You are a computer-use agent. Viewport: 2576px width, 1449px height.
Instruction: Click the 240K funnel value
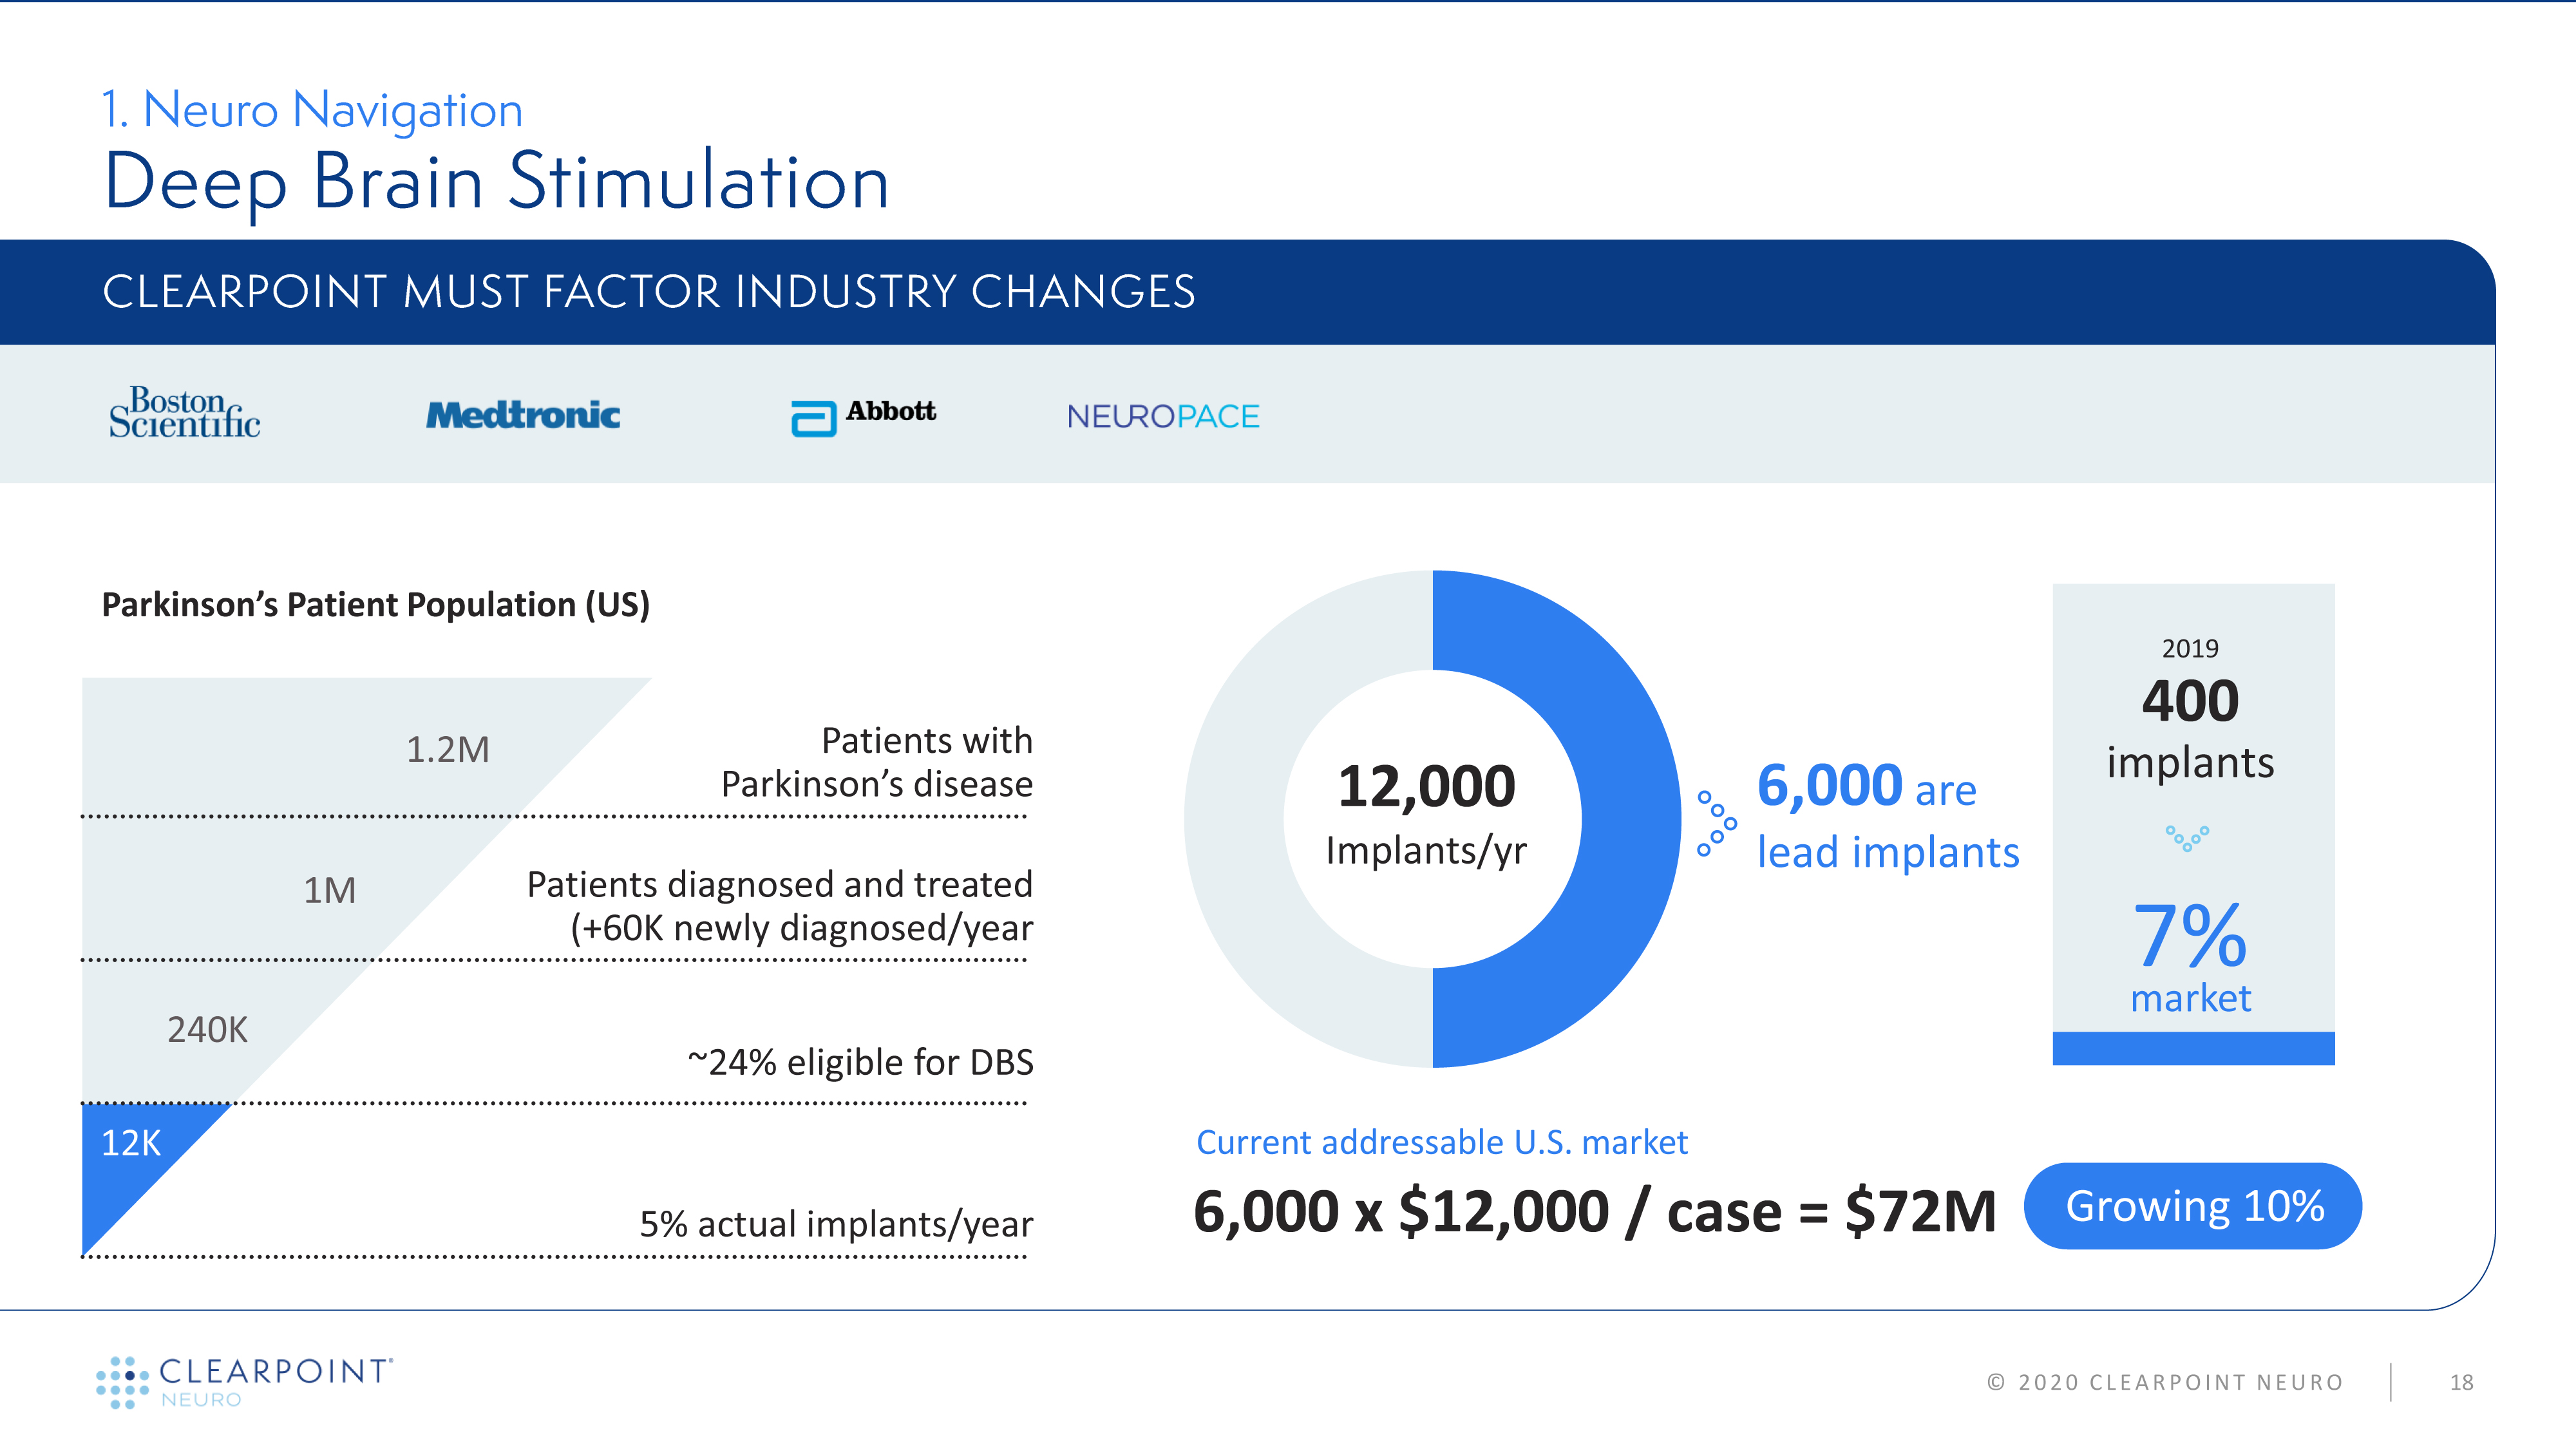[207, 1029]
